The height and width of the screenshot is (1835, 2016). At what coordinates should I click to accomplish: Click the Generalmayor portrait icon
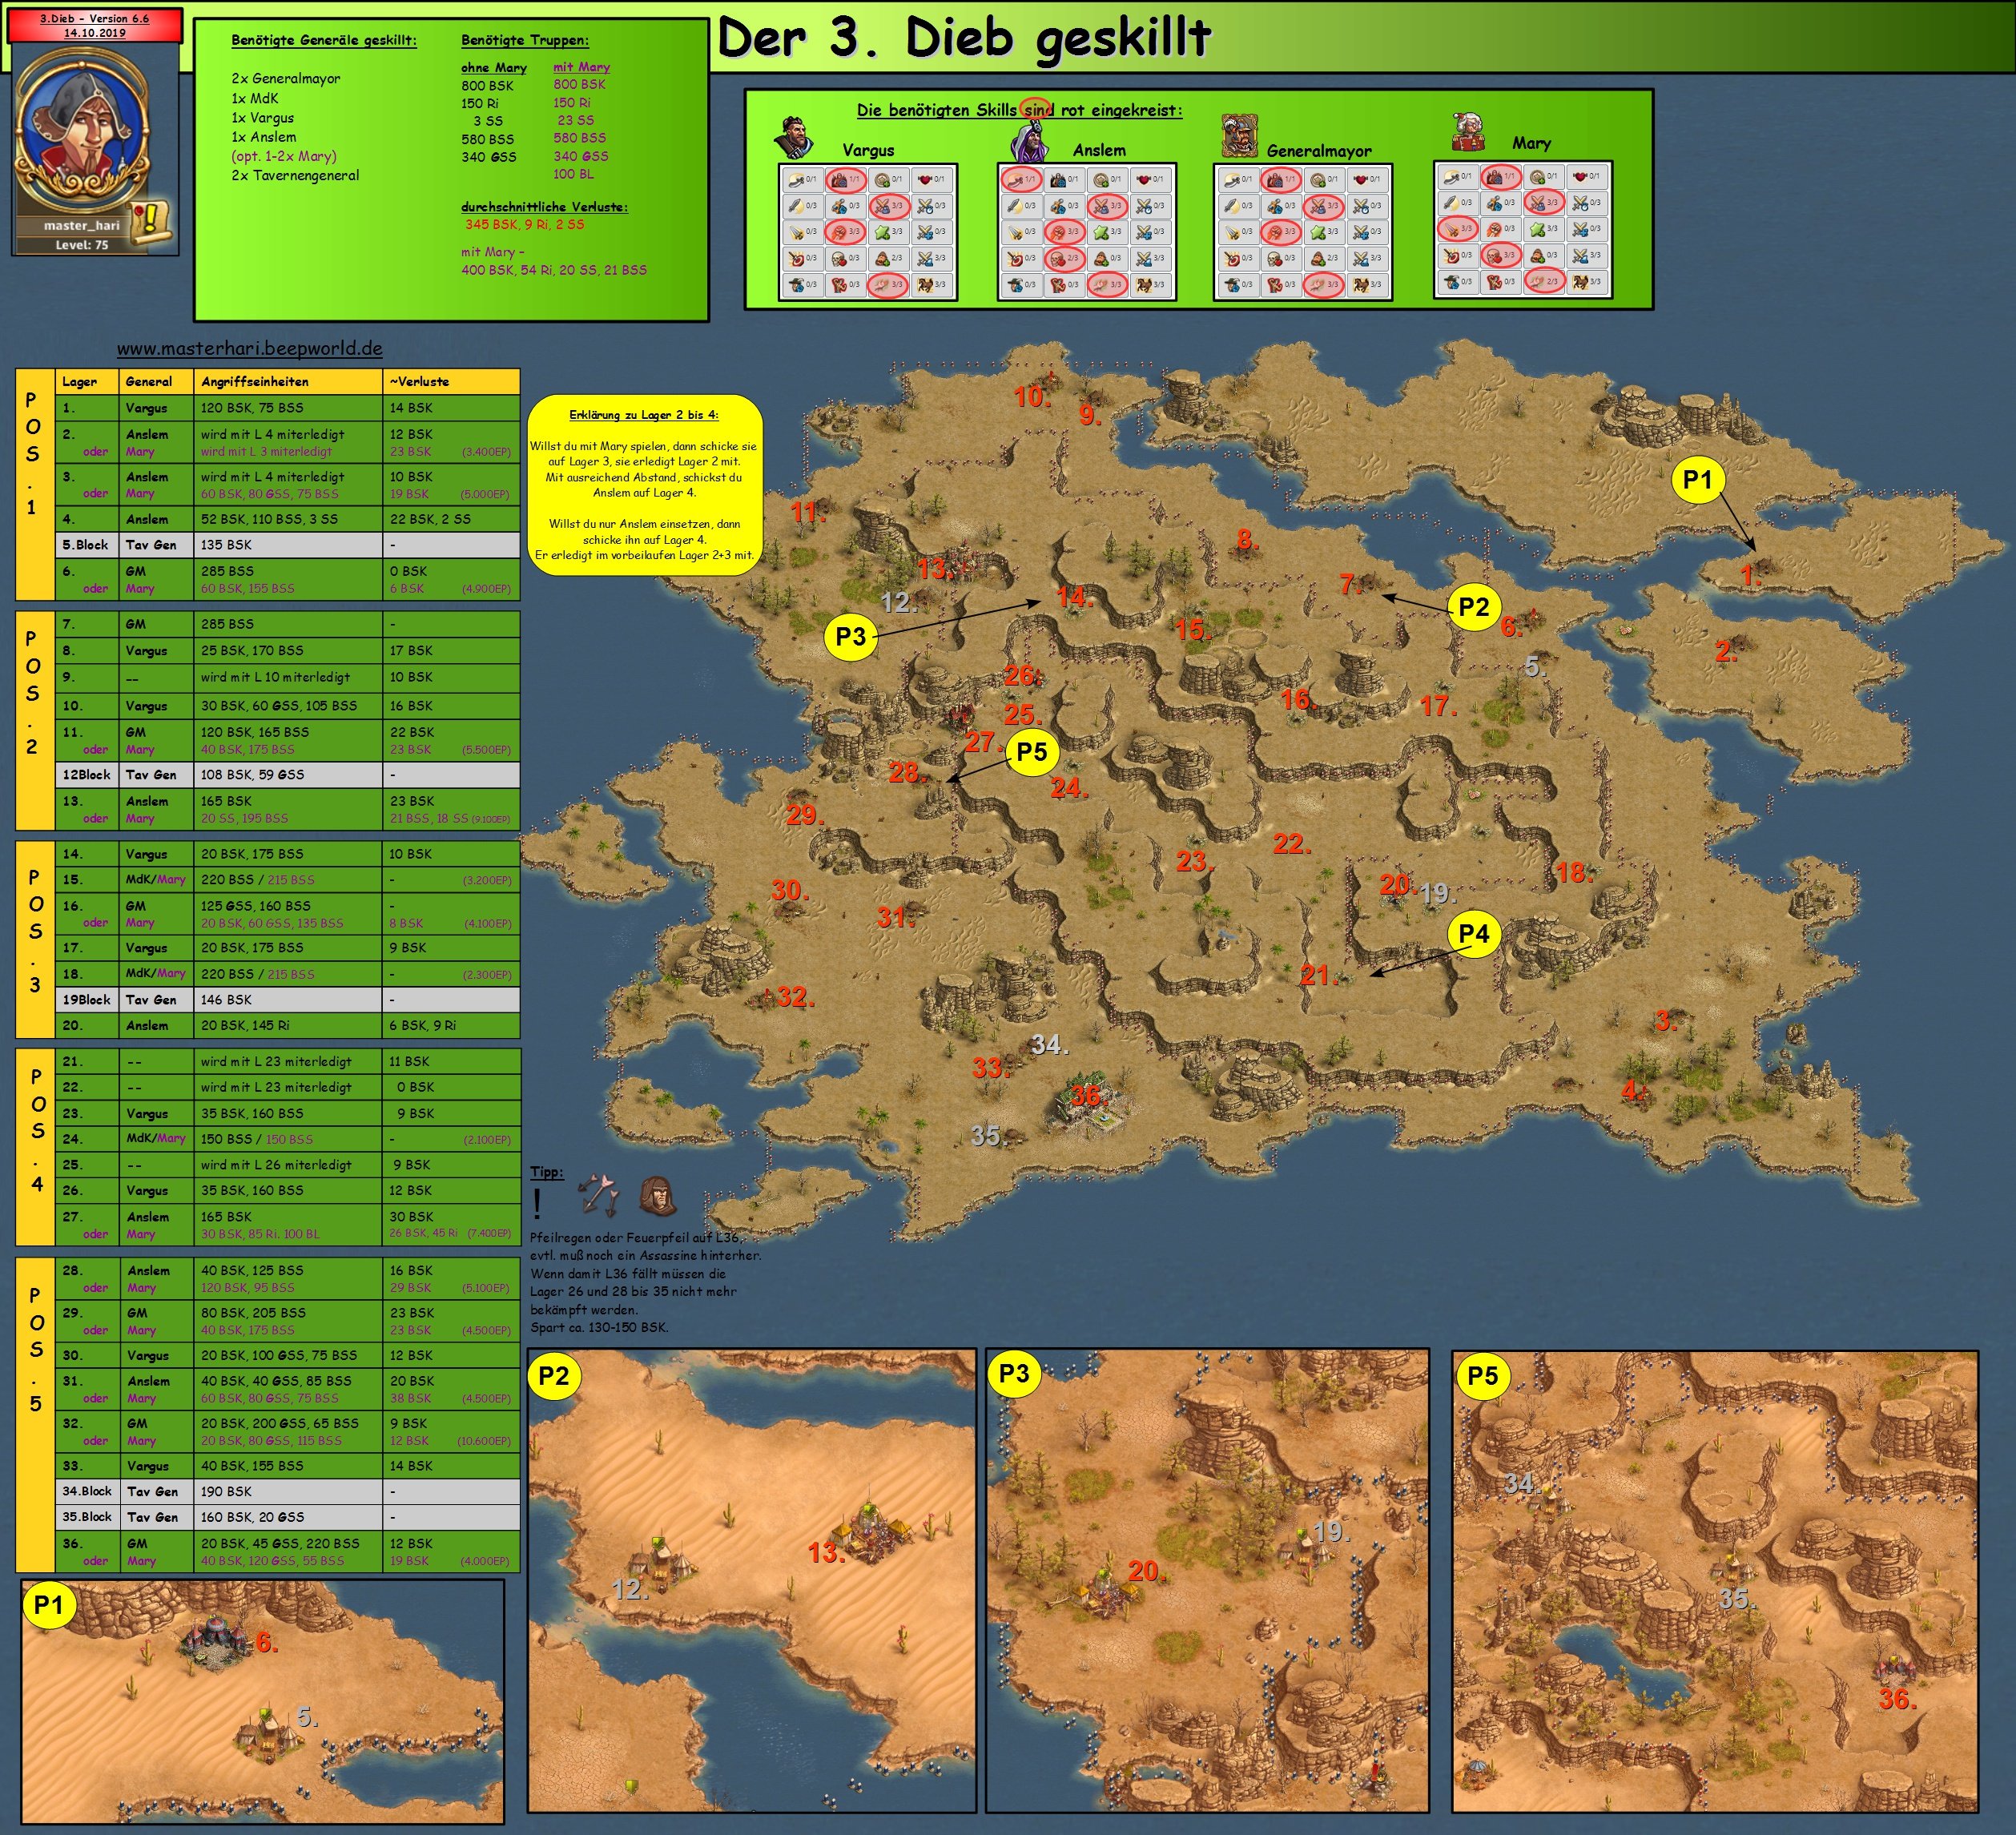pyautogui.click(x=1239, y=136)
